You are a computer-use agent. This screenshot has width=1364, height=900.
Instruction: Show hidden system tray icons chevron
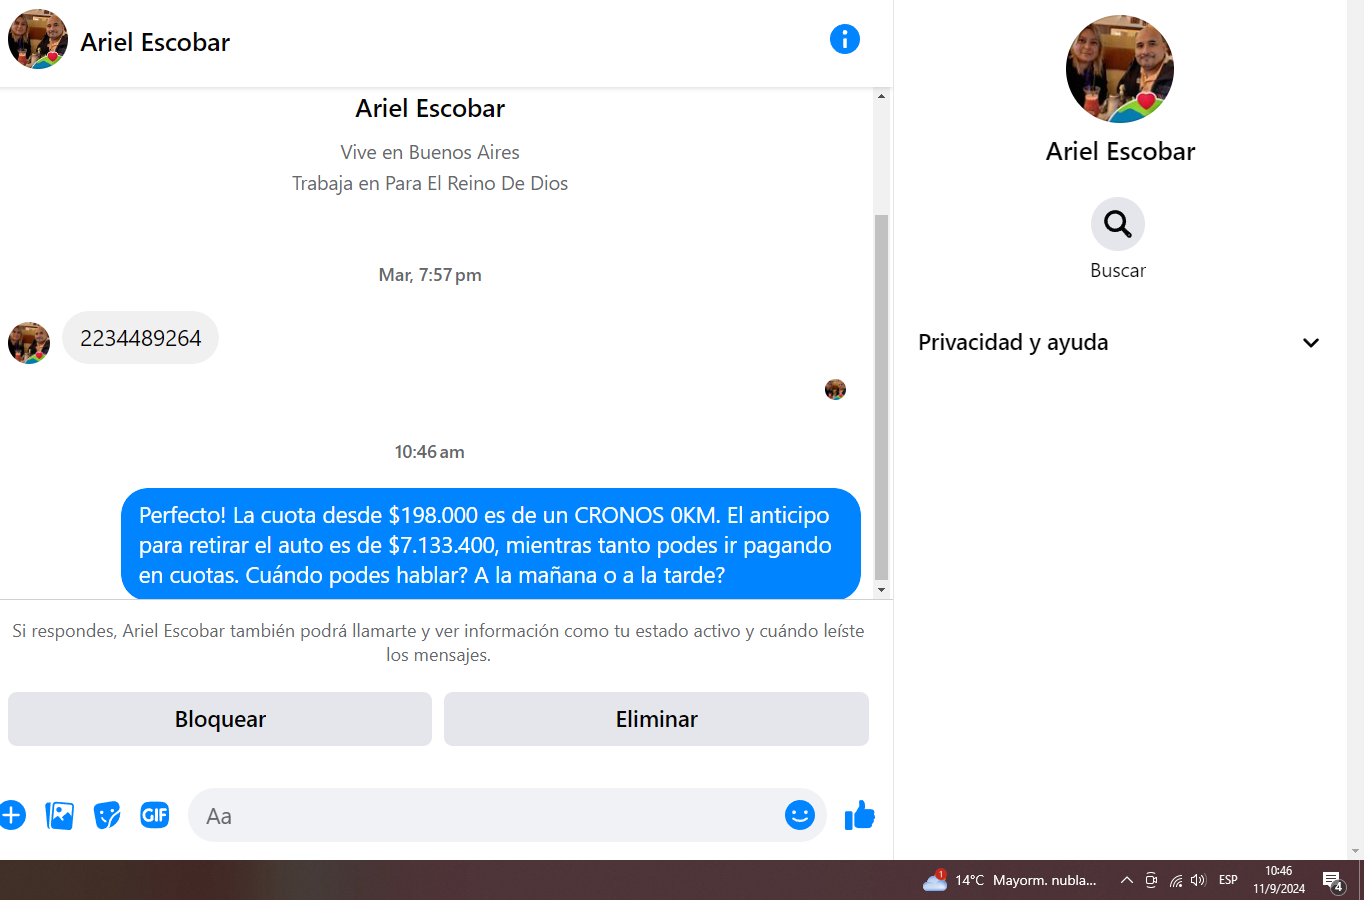pyautogui.click(x=1126, y=880)
